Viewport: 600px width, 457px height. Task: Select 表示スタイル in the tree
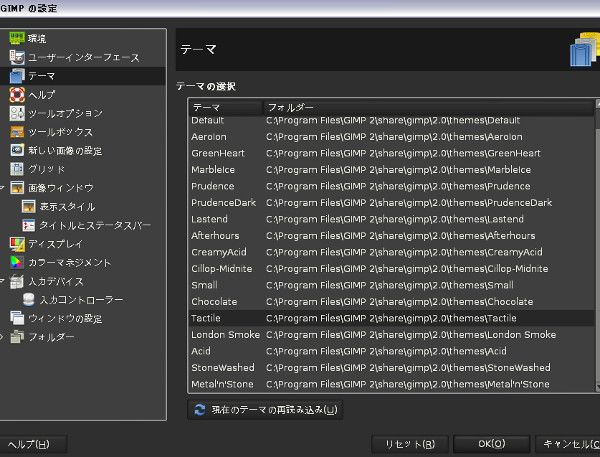[x=62, y=206]
